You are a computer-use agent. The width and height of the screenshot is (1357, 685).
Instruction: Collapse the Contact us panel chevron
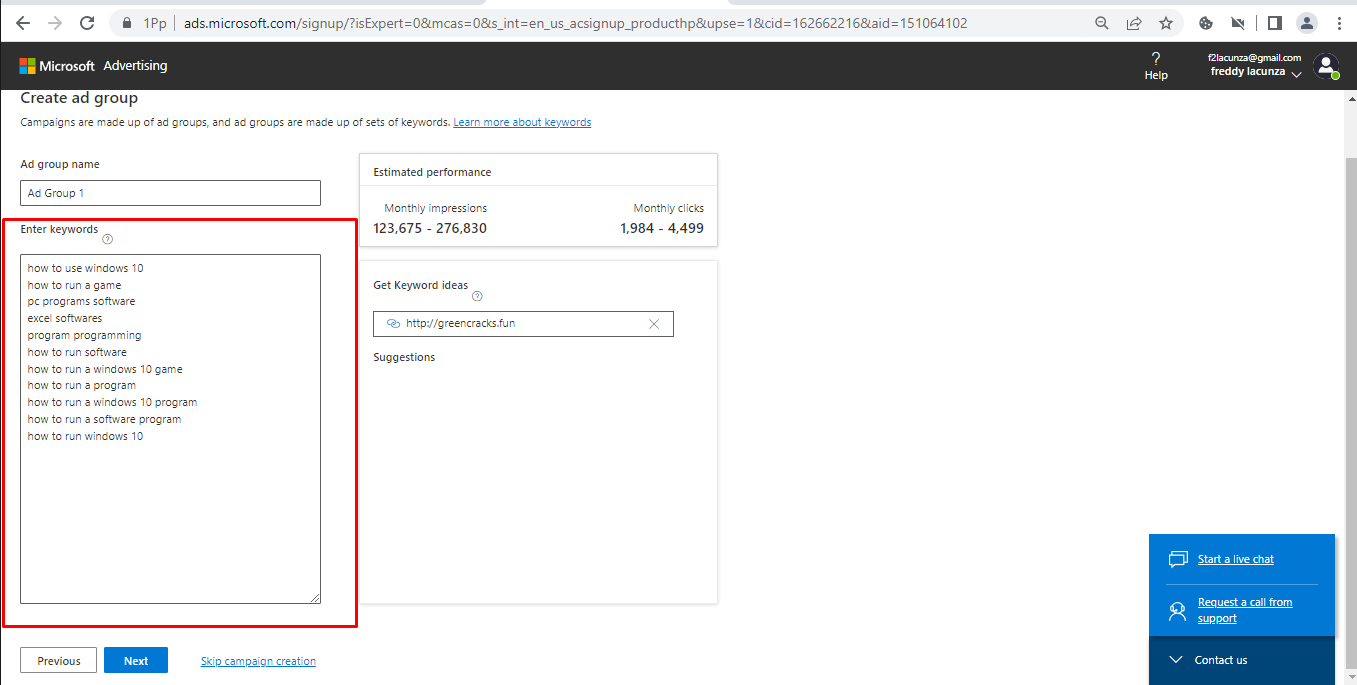point(1175,660)
